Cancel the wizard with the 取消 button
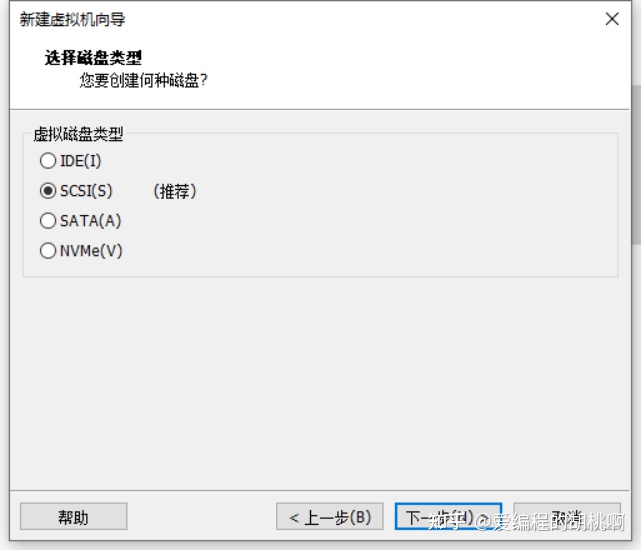Viewport: 642px width, 550px height. (x=567, y=516)
